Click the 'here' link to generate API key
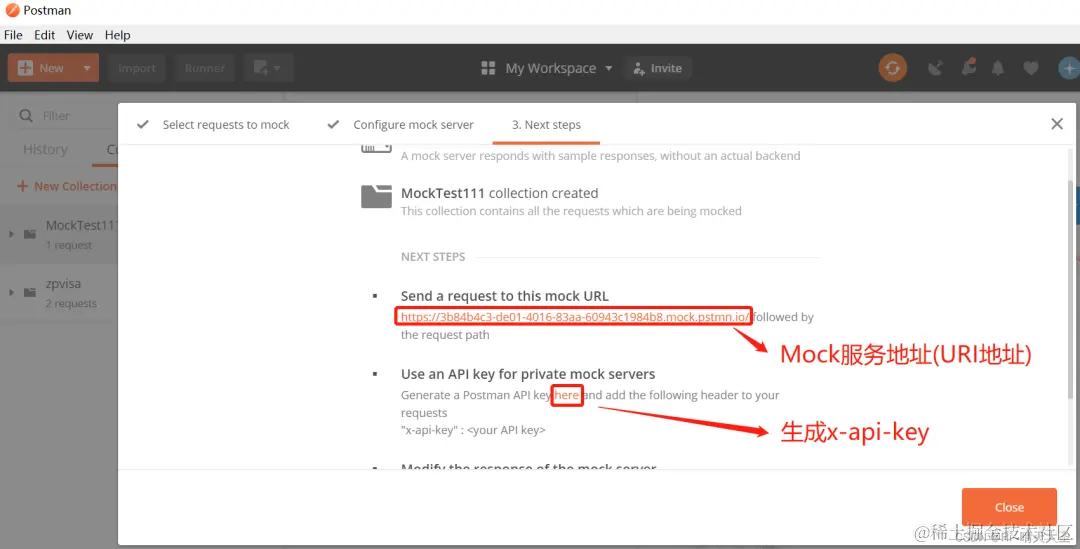Image resolution: width=1080 pixels, height=549 pixels. (567, 395)
